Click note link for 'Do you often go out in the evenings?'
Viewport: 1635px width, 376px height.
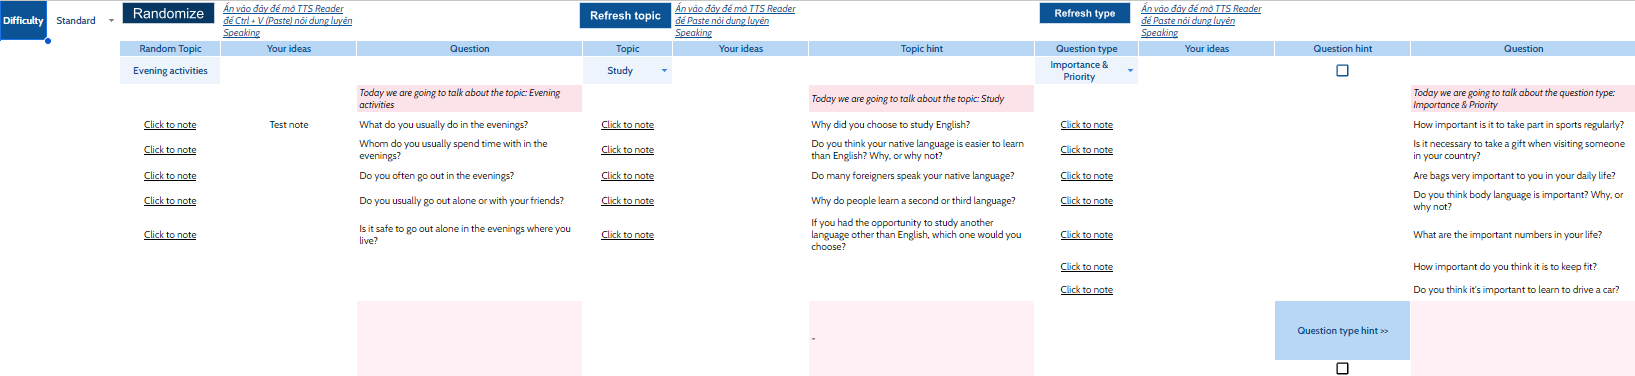[170, 176]
